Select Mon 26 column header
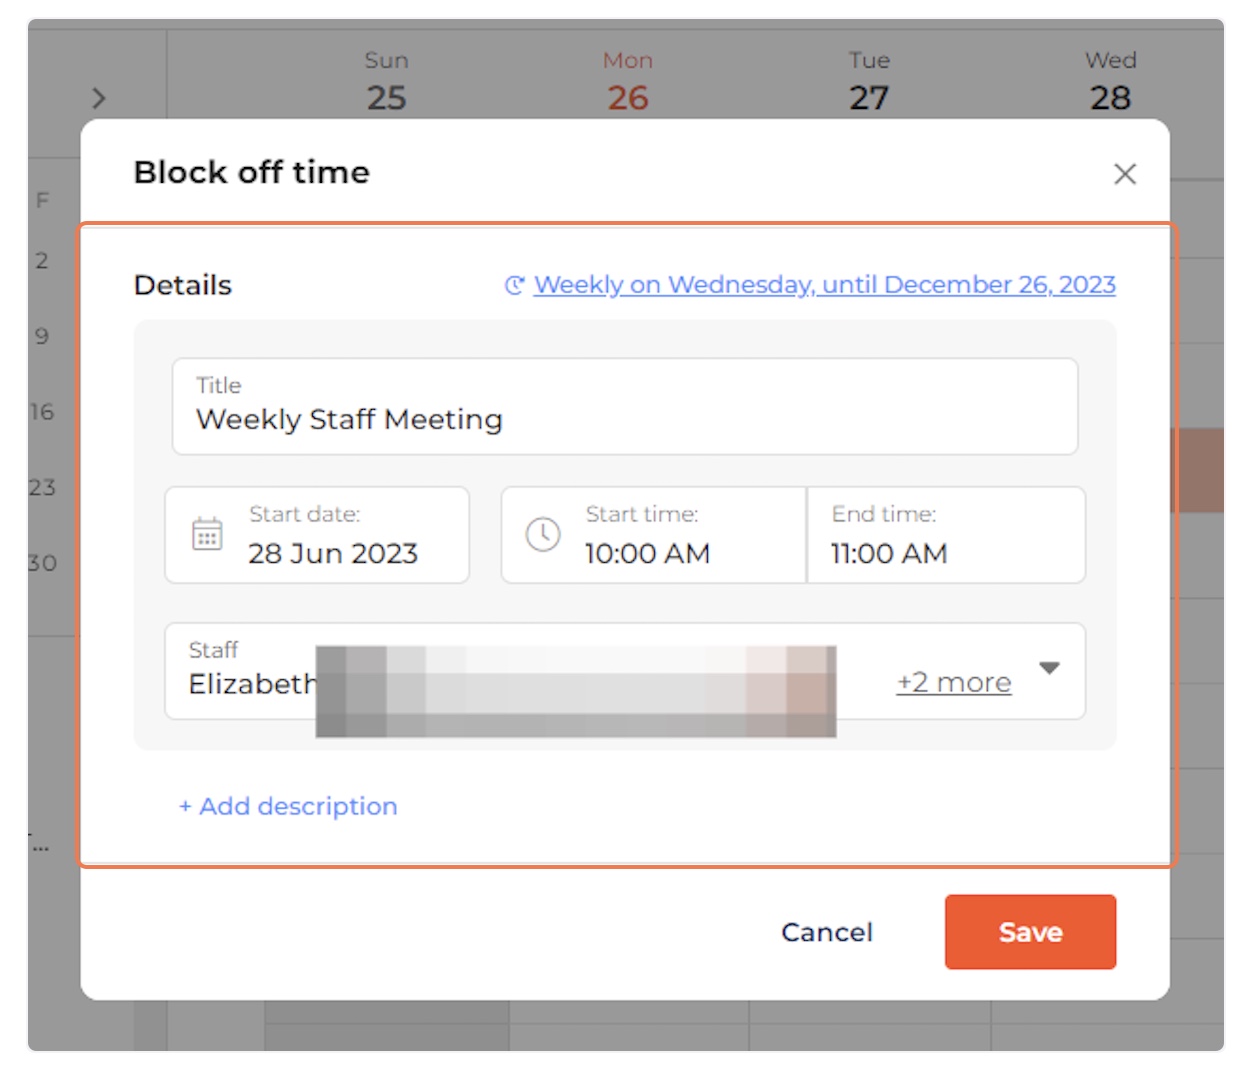 click(628, 81)
